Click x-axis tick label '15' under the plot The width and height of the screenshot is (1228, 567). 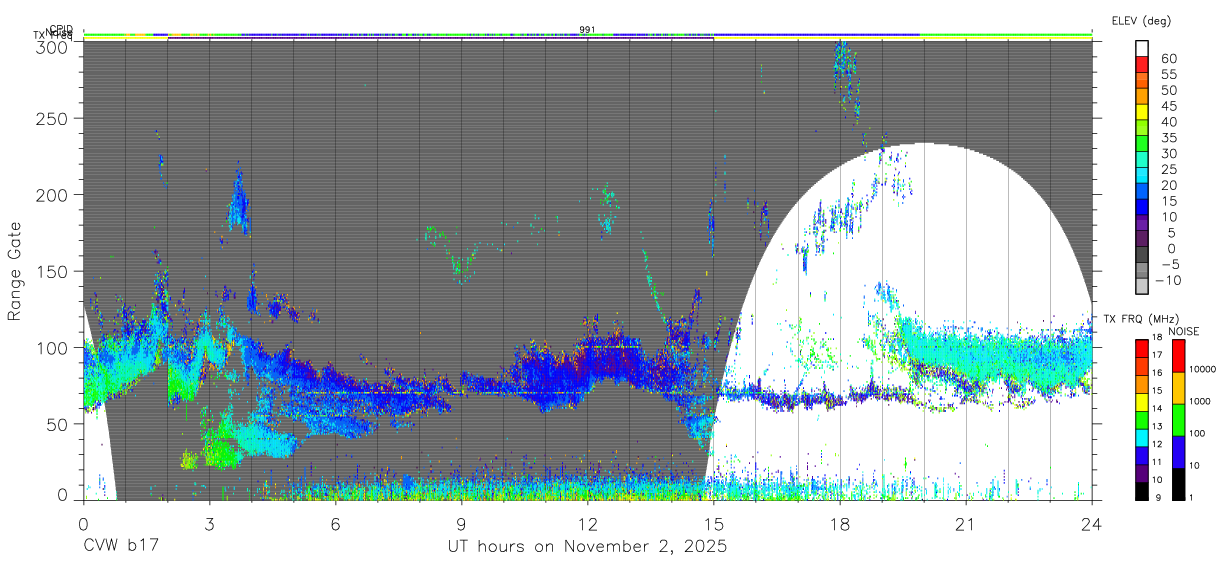pyautogui.click(x=714, y=523)
